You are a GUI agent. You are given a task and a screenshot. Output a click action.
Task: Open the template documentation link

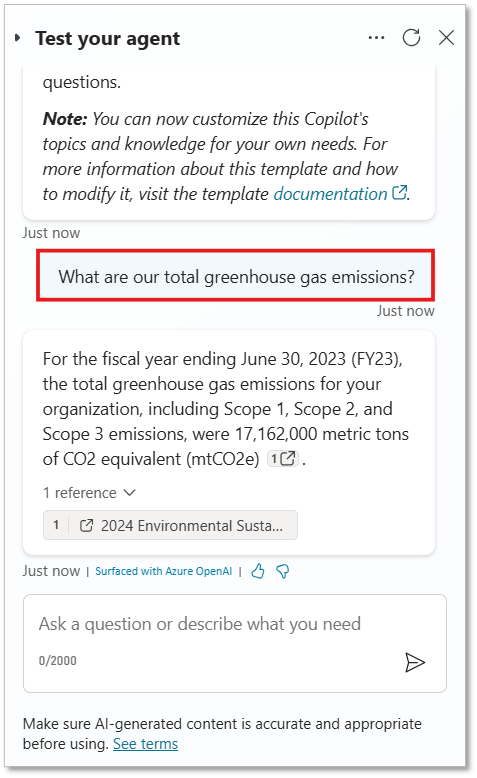[330, 194]
